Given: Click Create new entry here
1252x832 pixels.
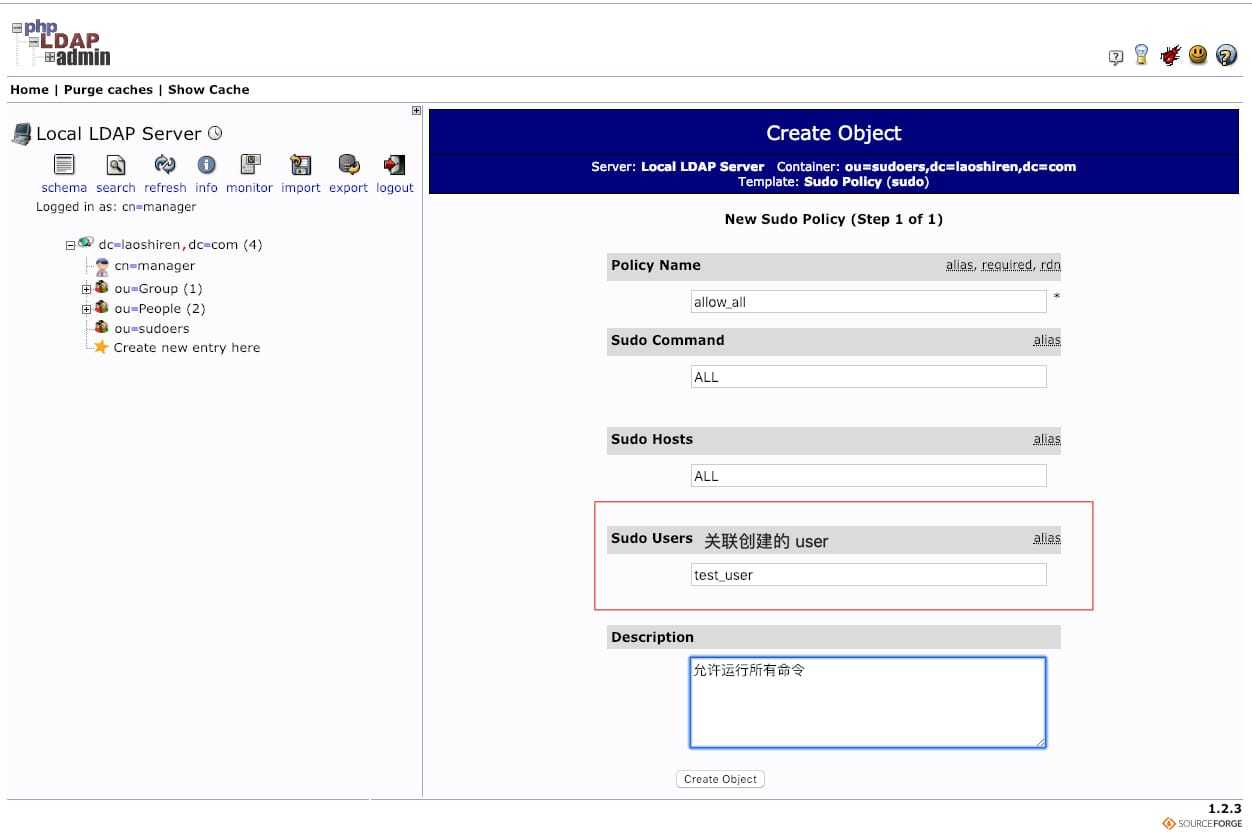Looking at the screenshot, I should click(187, 348).
